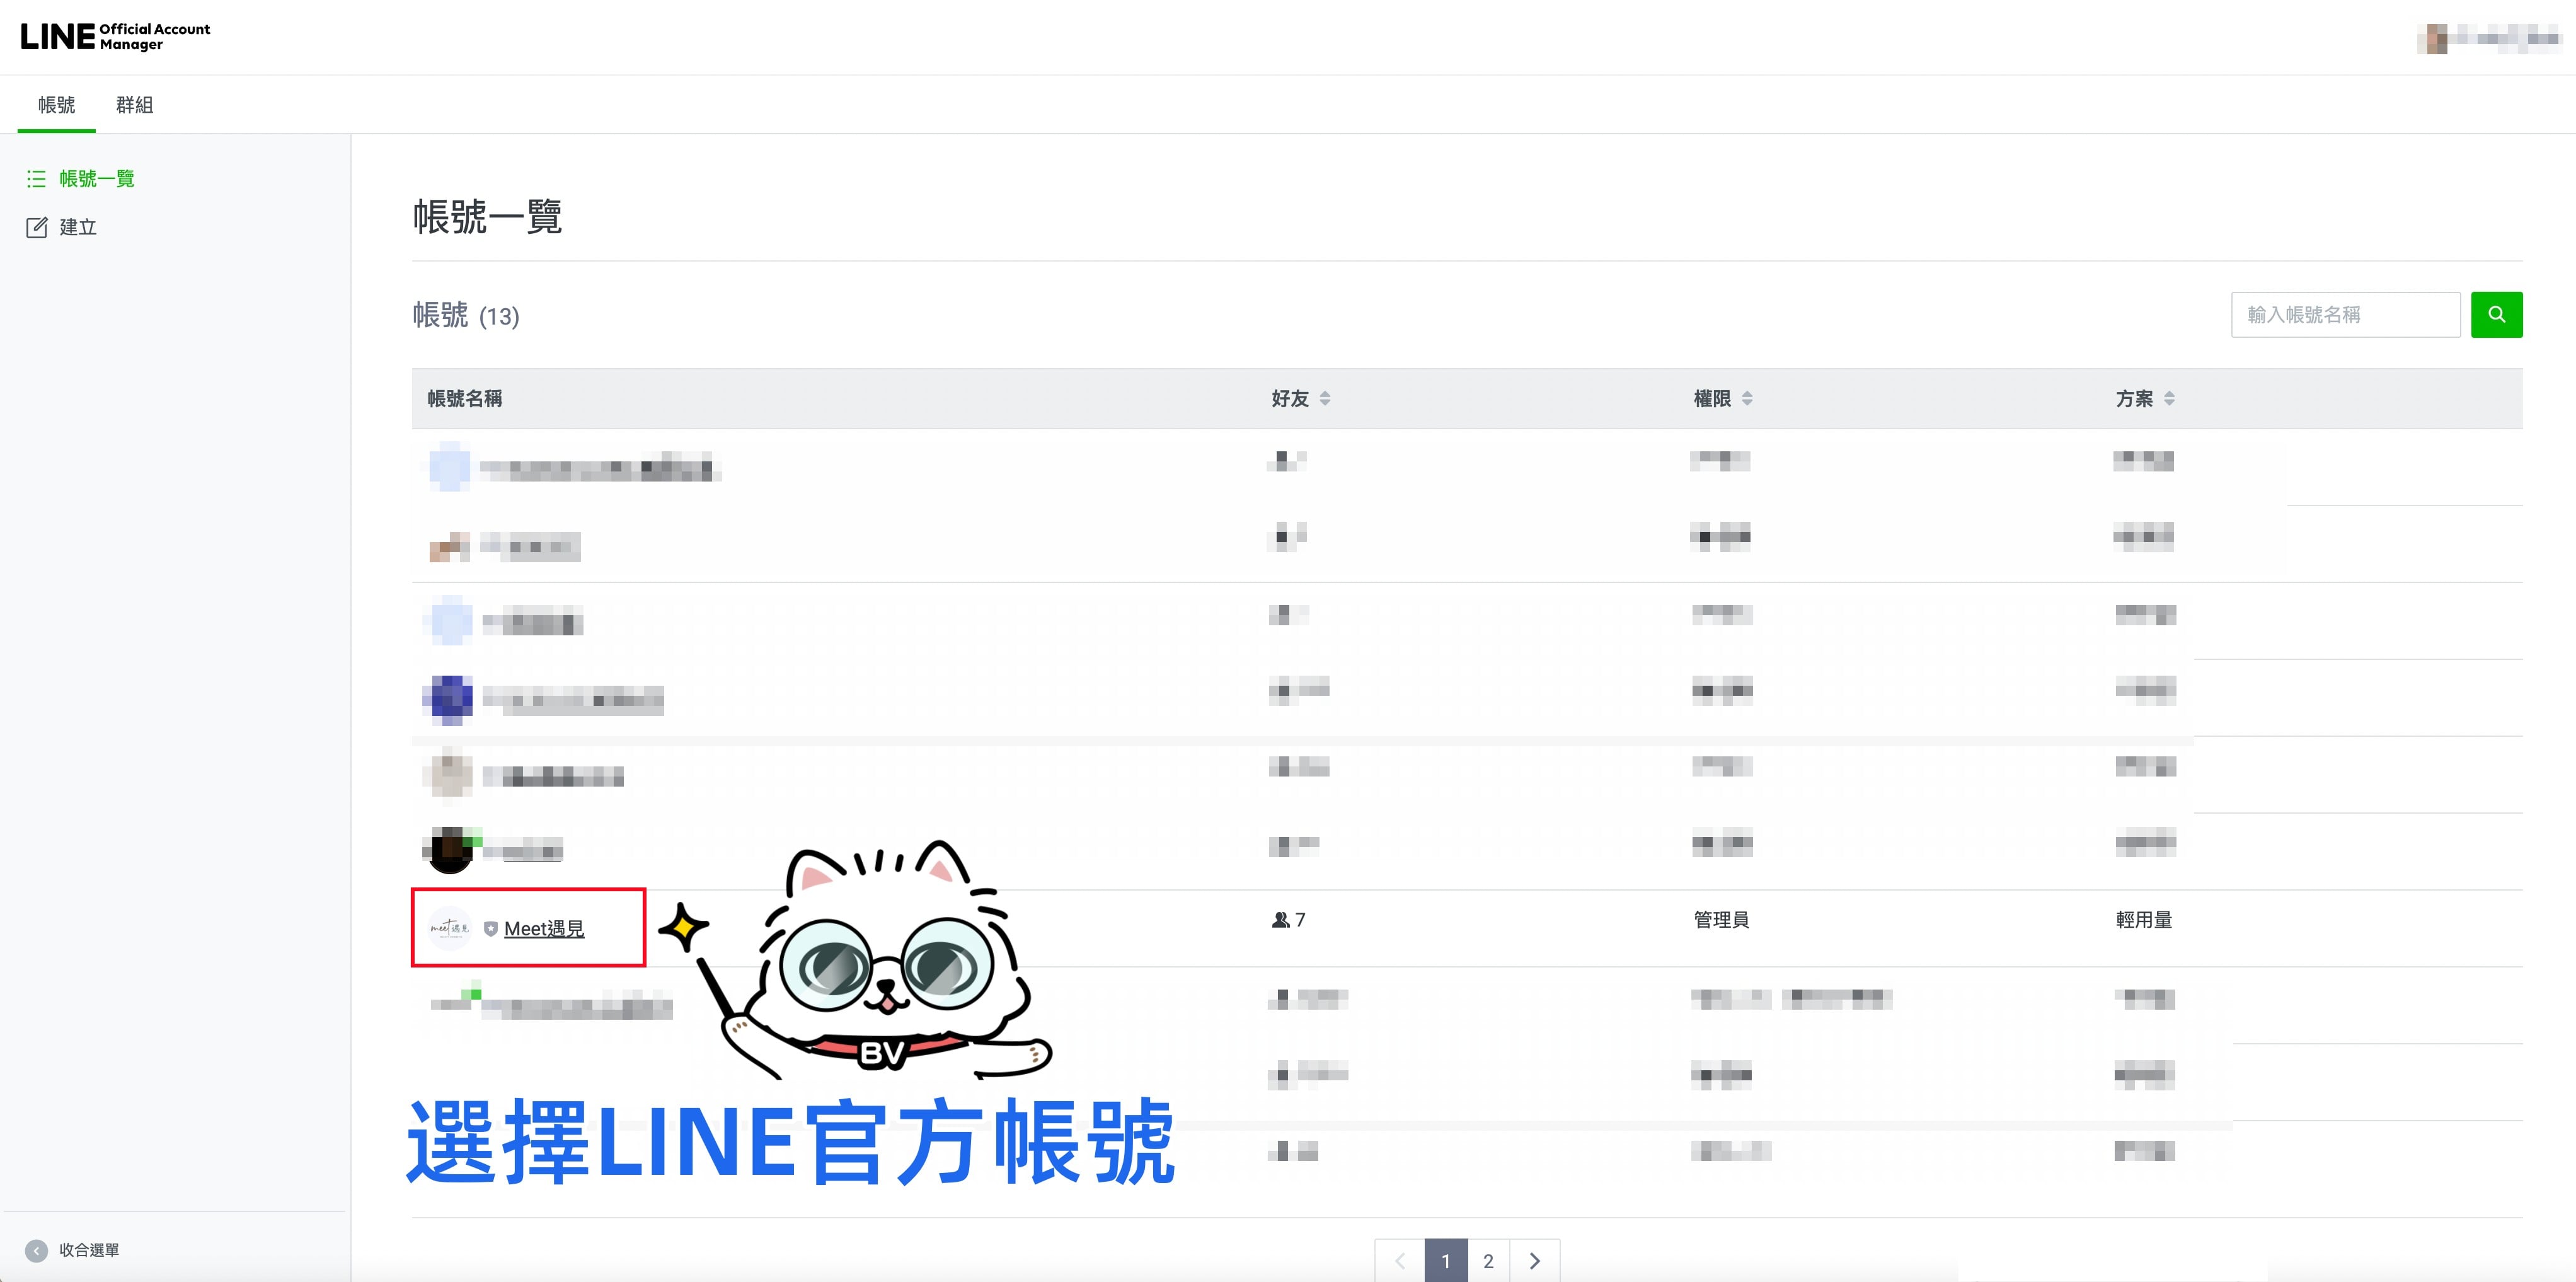
Task: Open 建立 in the sidebar
Action: (x=78, y=227)
